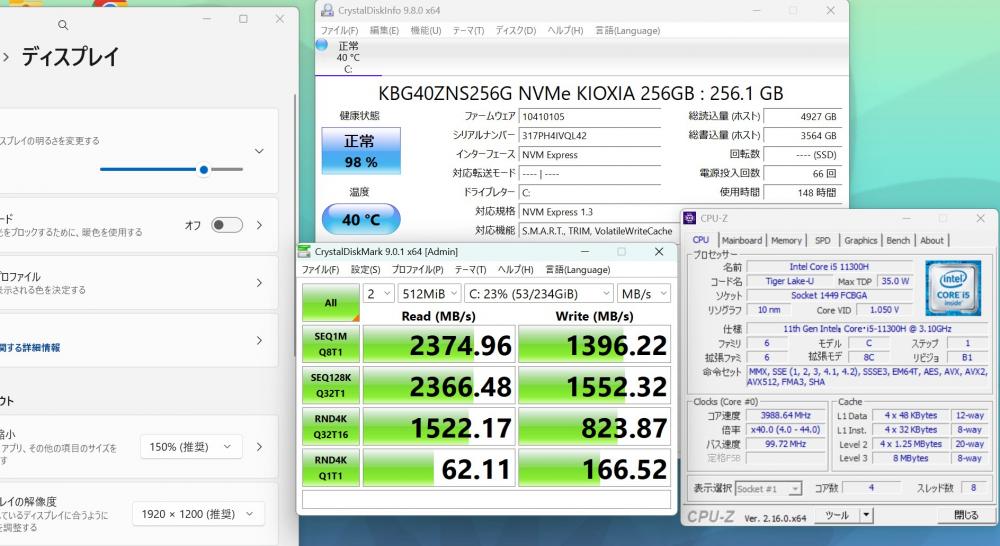Click SEQ1M write result 1396.22
1000x546 pixels.
(x=594, y=344)
